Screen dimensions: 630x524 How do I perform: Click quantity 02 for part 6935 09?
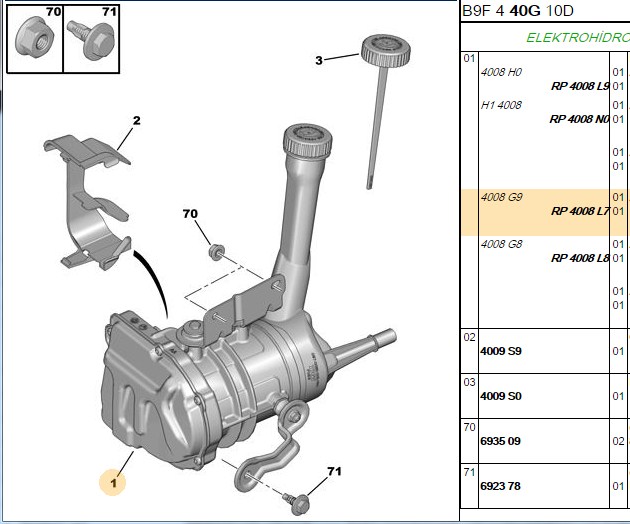click(618, 441)
